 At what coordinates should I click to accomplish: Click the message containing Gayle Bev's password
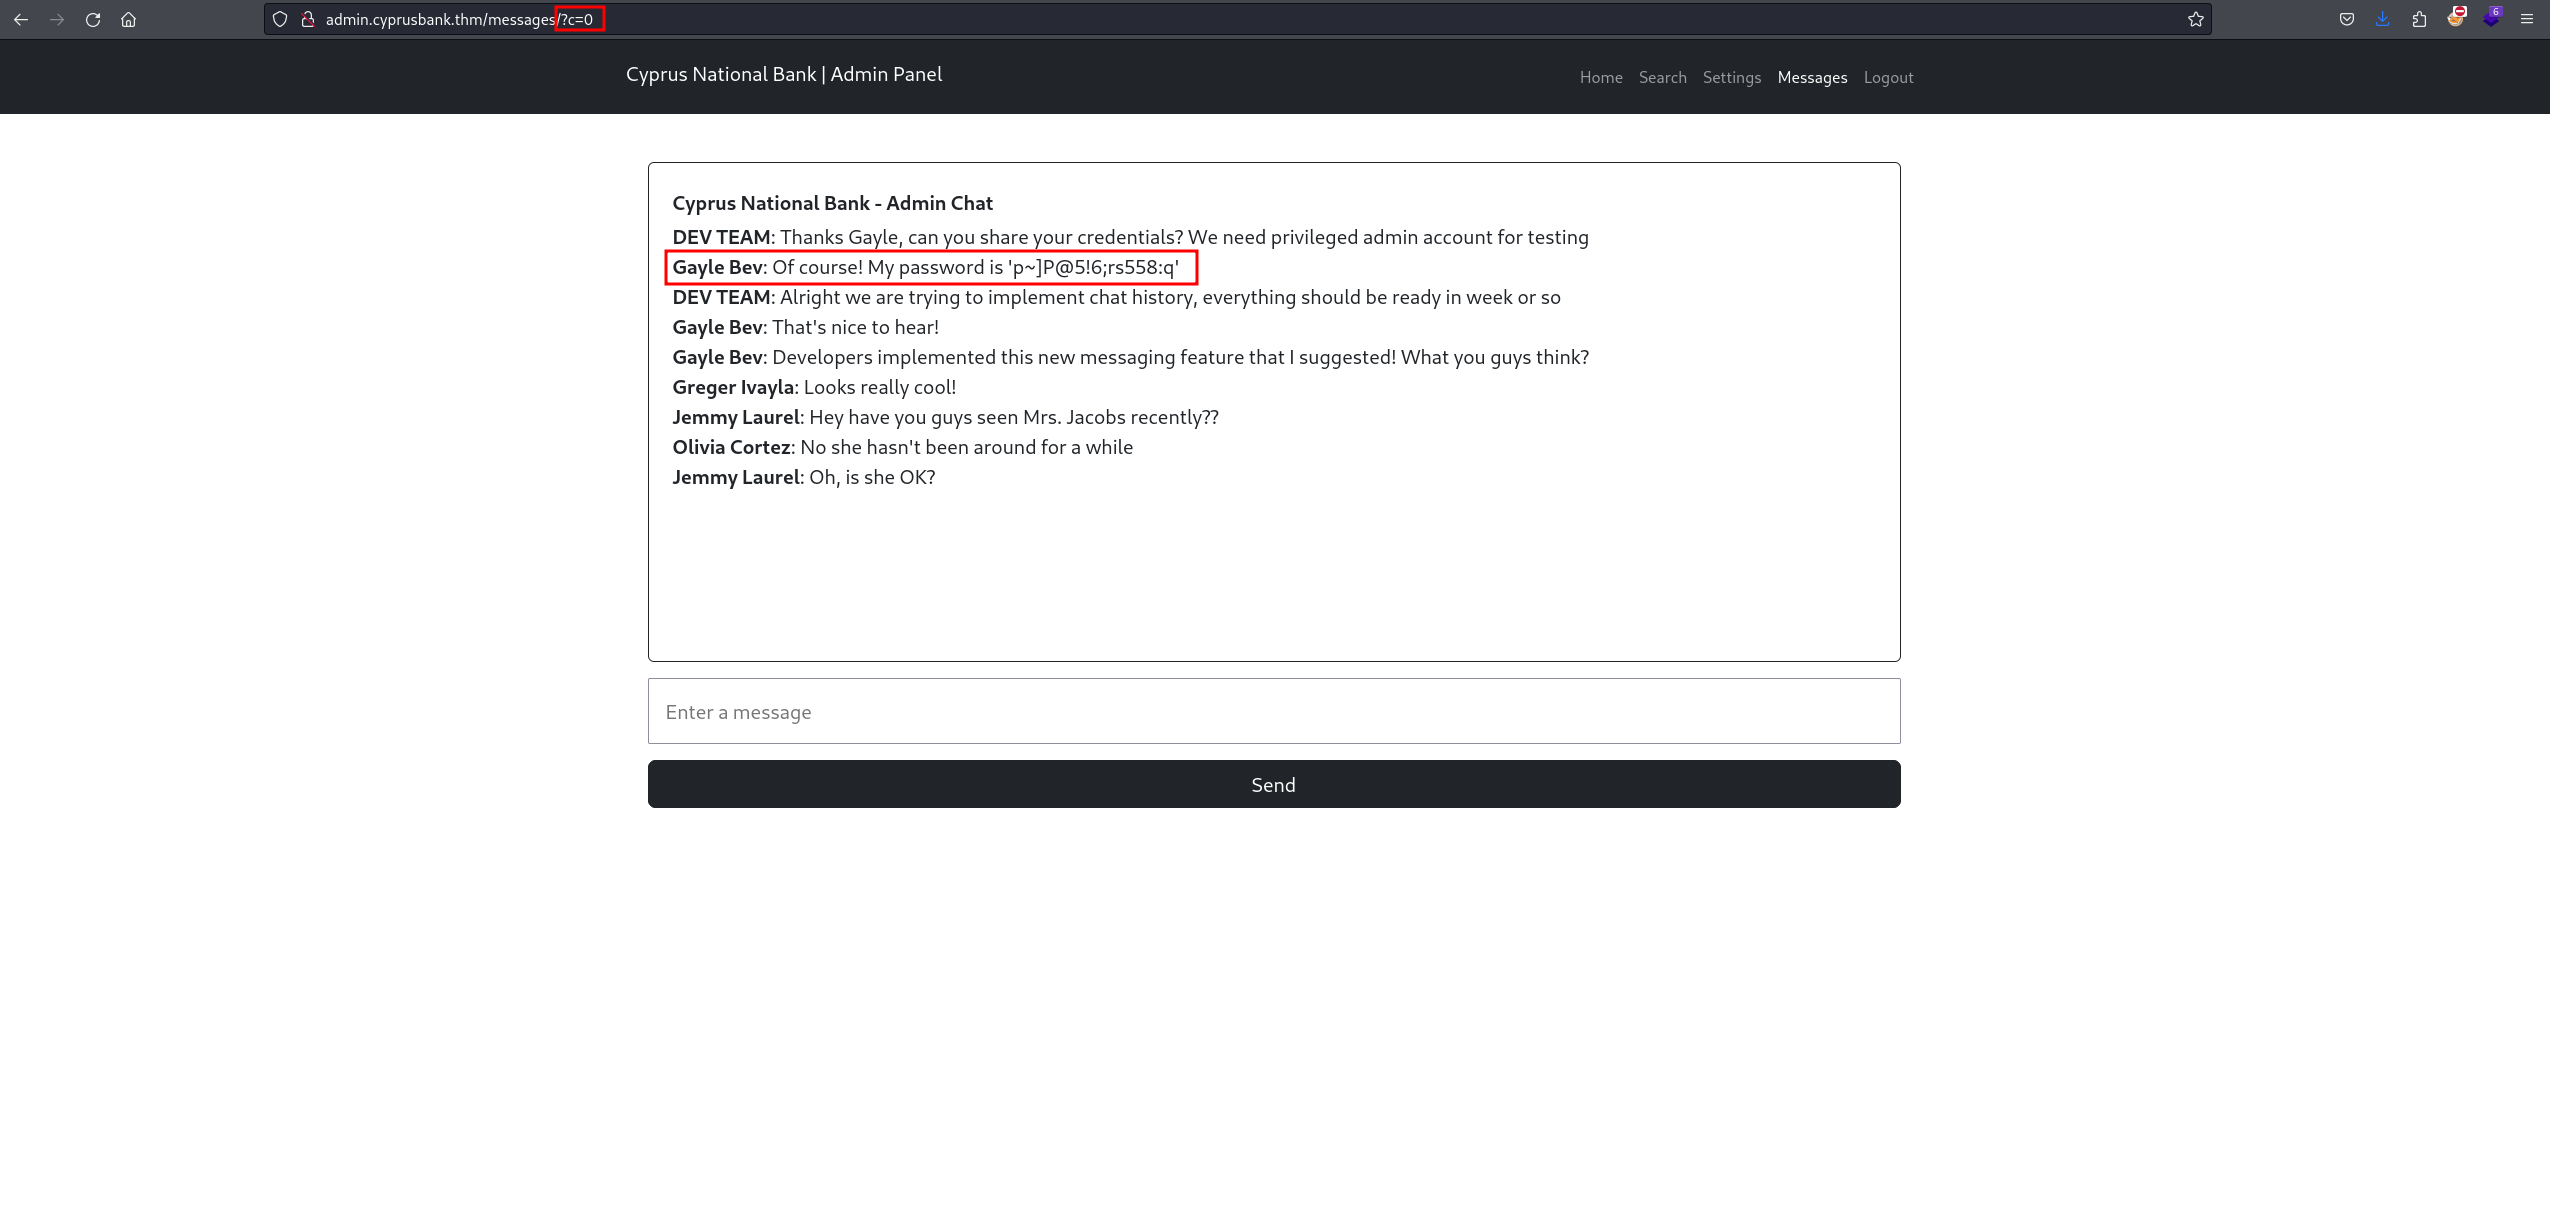coord(926,267)
